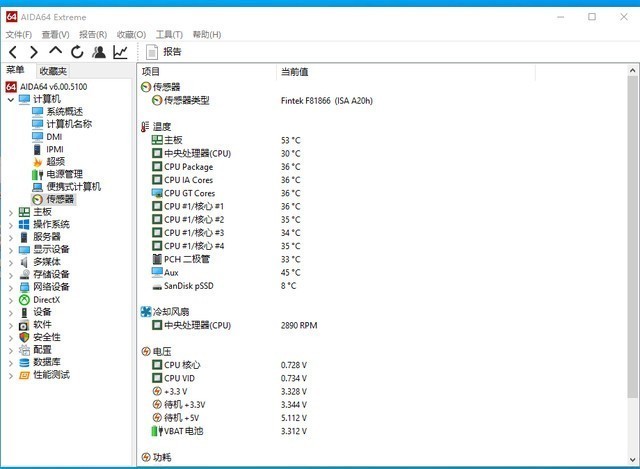Viewport: 640px width, 469px height.
Task: Select AIDA64 v6.00.5100 root node
Action: 47,87
